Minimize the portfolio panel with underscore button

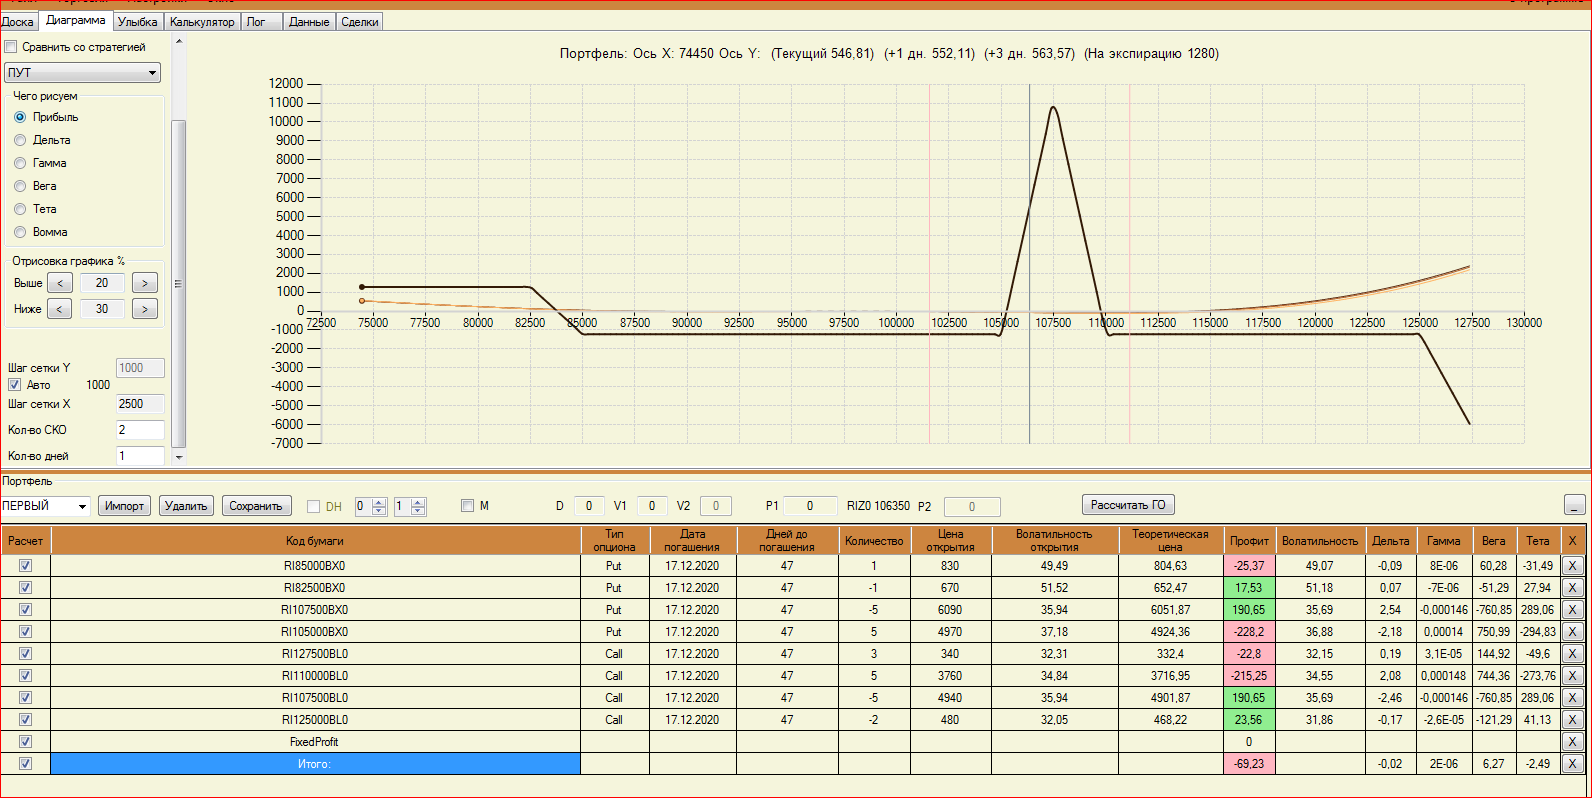click(1574, 505)
